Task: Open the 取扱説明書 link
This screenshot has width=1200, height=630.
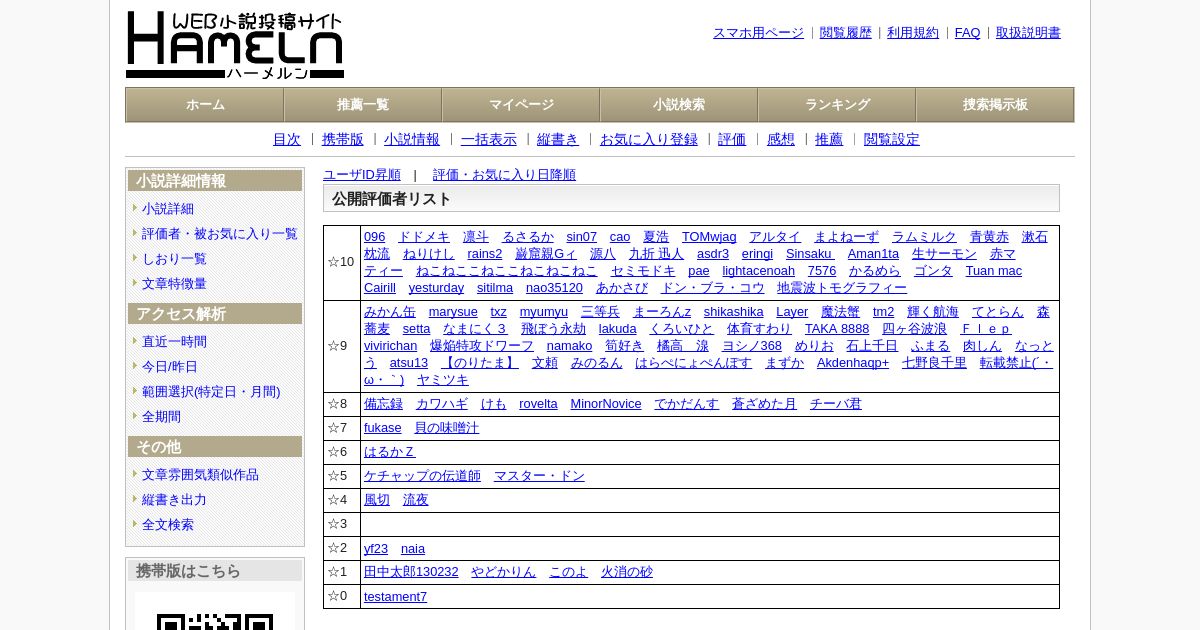Action: (1028, 33)
